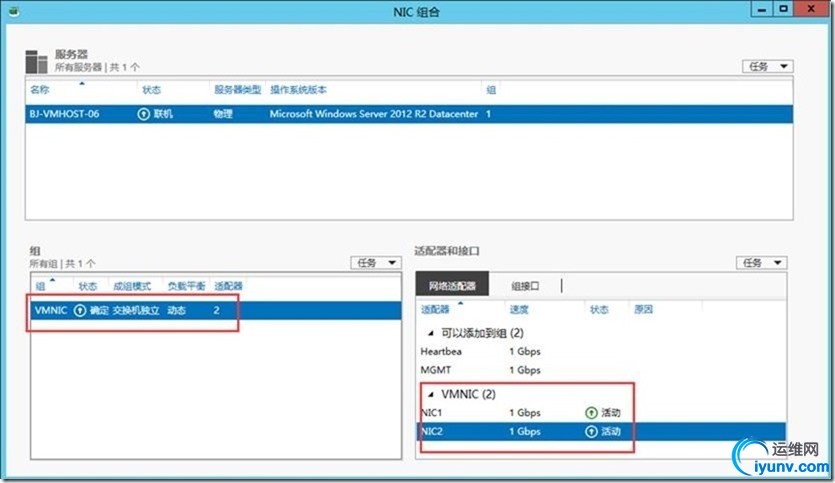Close the NIC Teaming window
The height and width of the screenshot is (483, 835).
[x=811, y=9]
